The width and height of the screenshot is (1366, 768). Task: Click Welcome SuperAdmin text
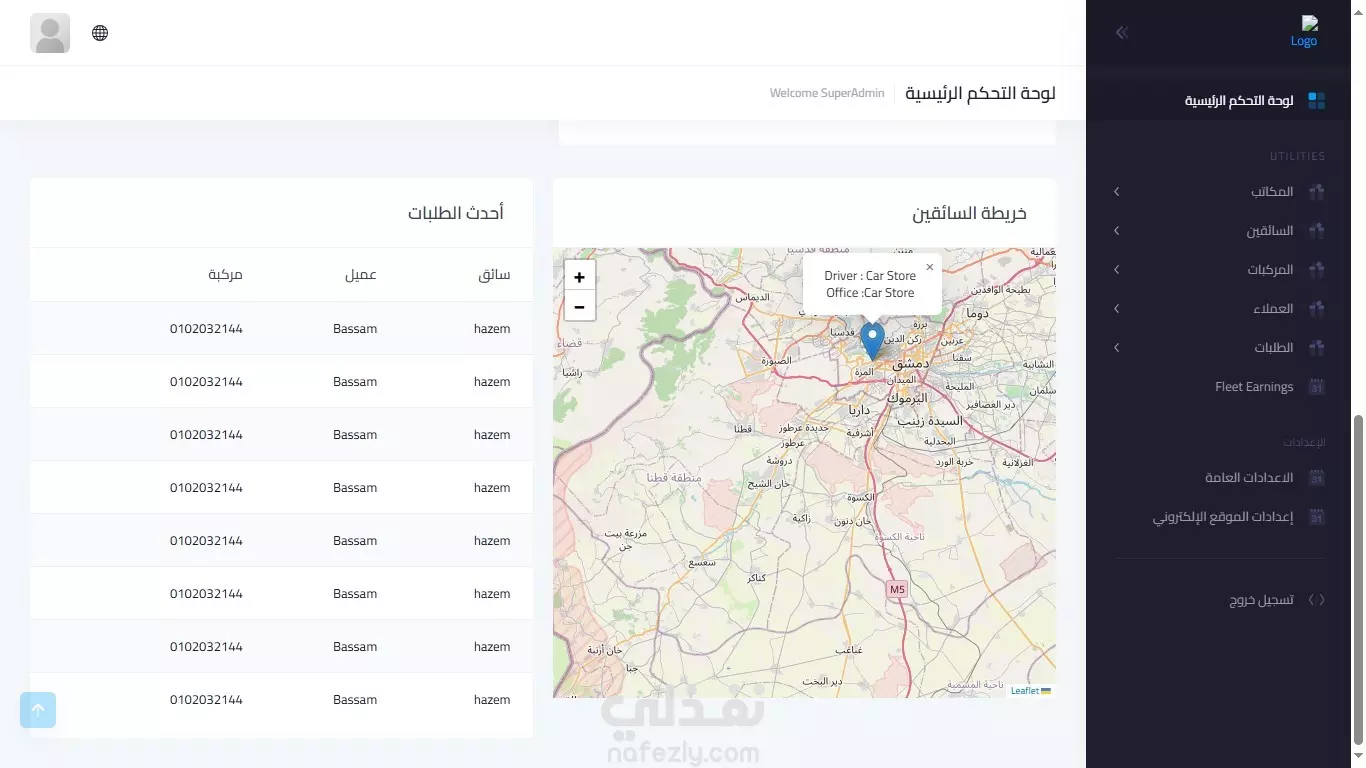(827, 93)
